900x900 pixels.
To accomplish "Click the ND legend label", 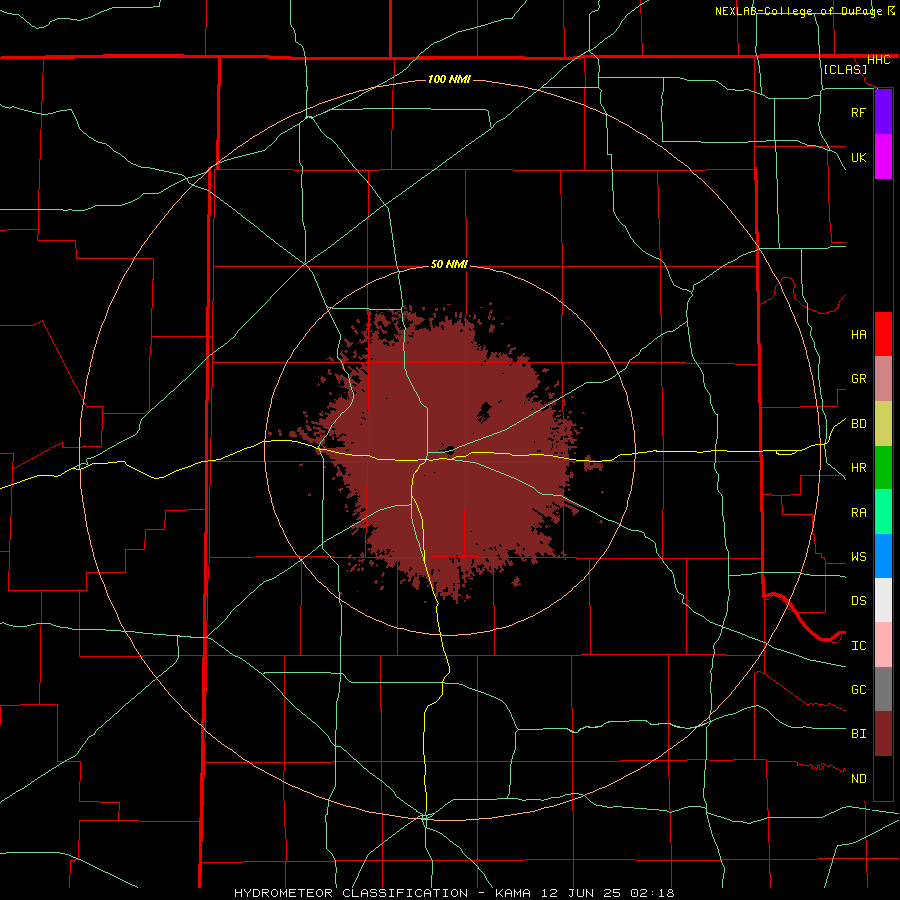I will 858,779.
